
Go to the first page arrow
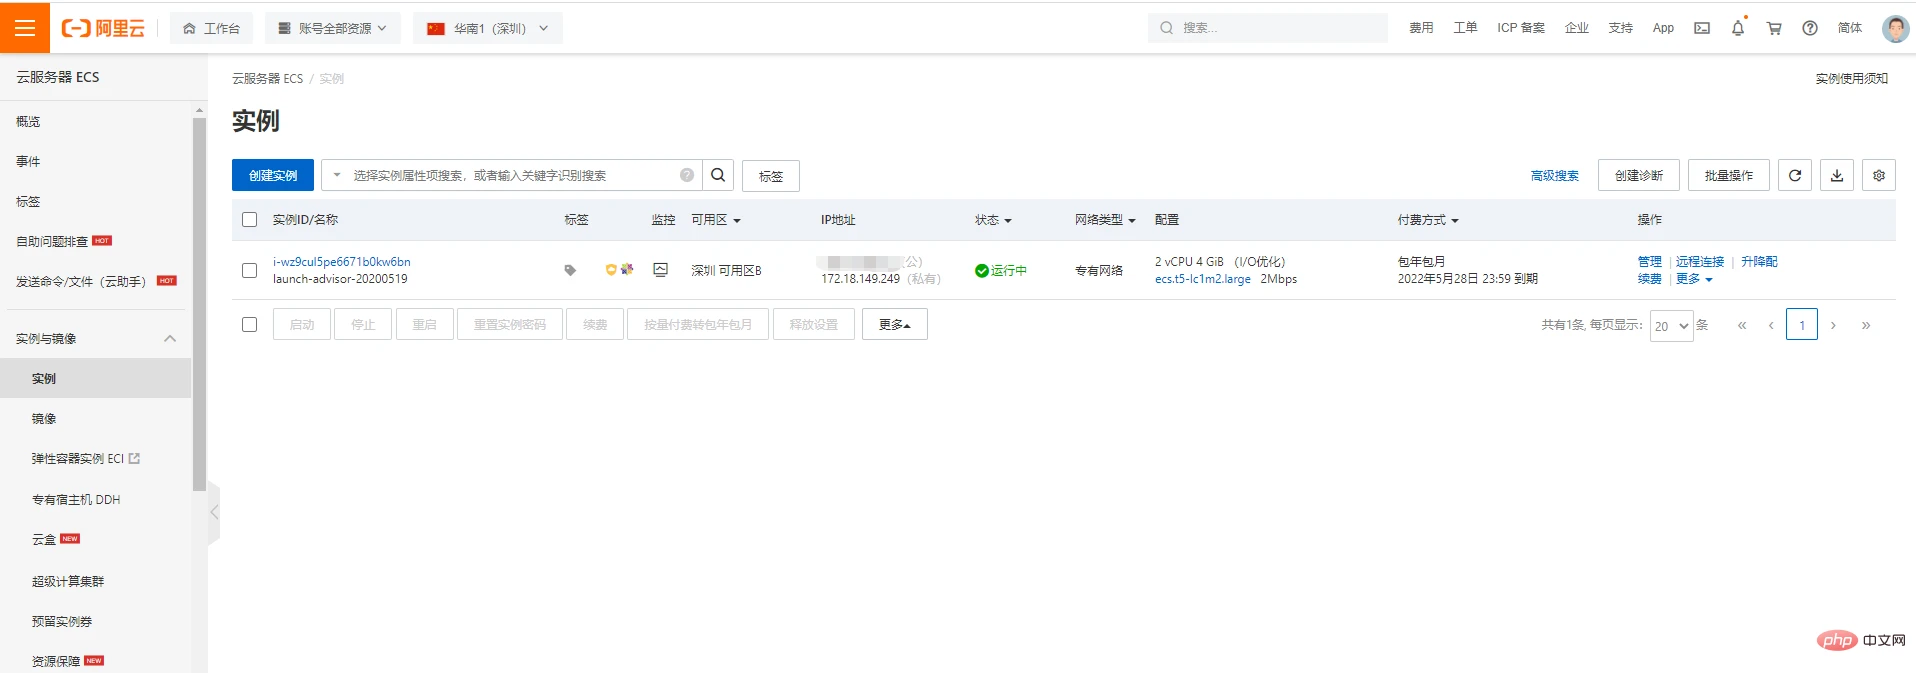1742,325
